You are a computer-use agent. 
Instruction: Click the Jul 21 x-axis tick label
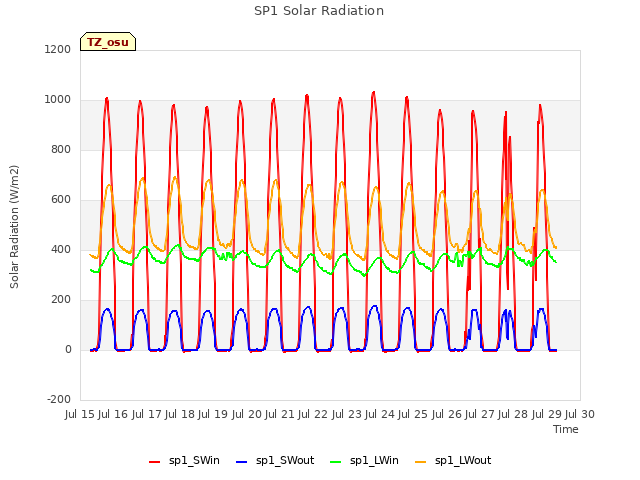[x=280, y=414]
